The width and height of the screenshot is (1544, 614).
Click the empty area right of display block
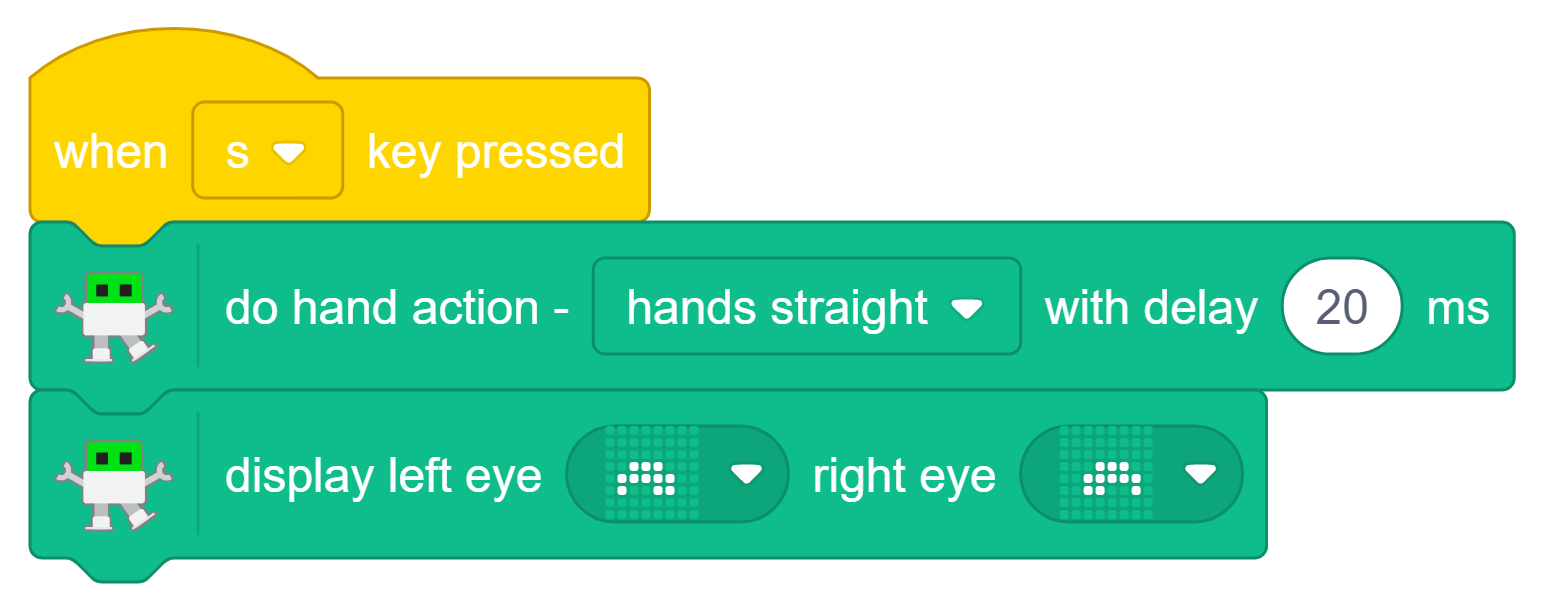1400,480
